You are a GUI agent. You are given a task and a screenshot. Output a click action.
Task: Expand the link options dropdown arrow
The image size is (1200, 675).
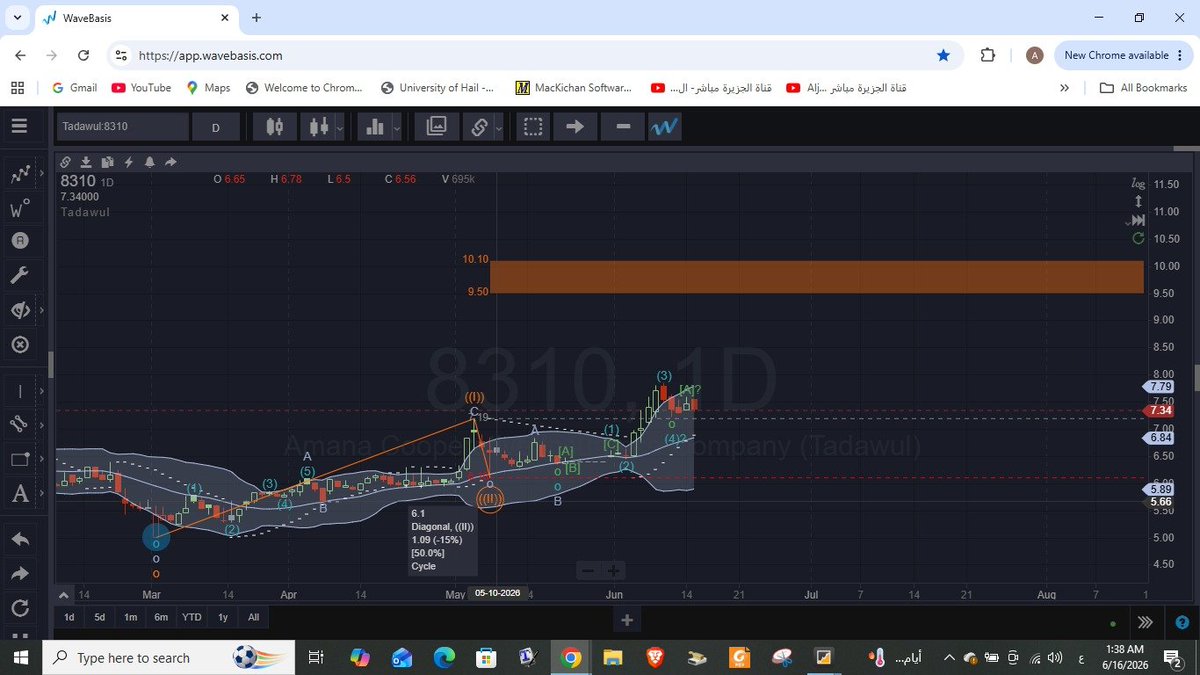pos(499,128)
